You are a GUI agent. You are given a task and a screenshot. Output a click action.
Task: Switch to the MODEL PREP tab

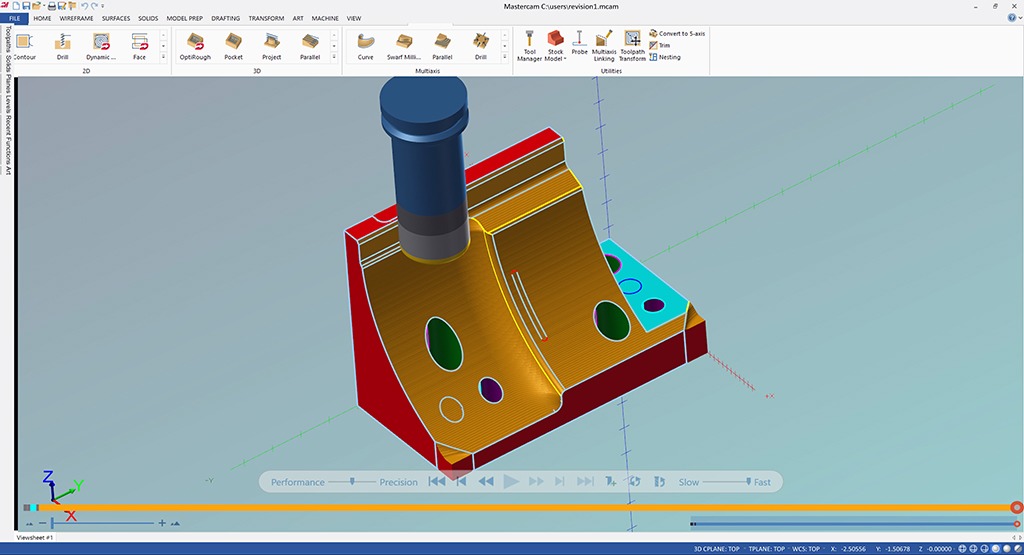[x=184, y=18]
